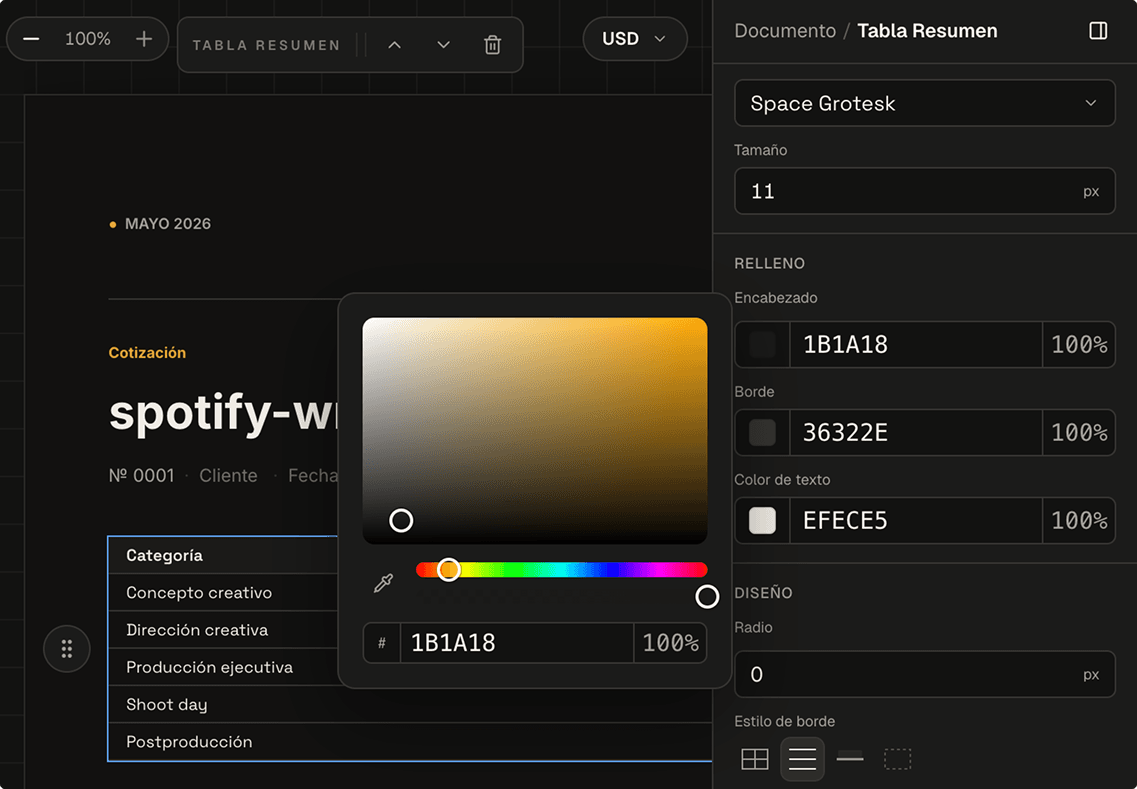
Task: Toggle the side panel layout icon
Action: click(1098, 30)
